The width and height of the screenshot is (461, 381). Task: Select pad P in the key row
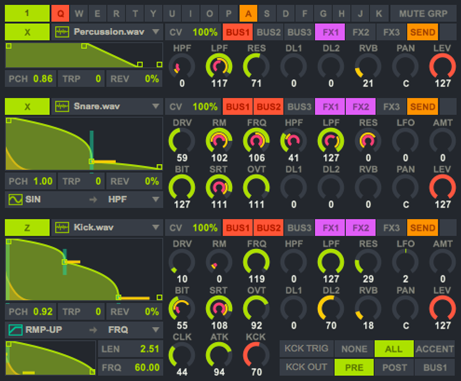point(229,14)
